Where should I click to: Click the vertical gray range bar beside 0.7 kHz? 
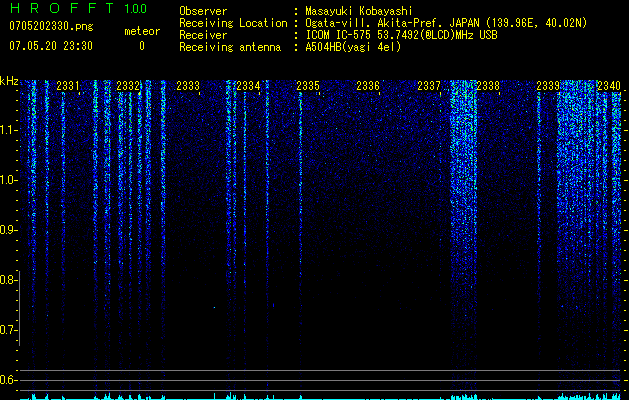click(x=19, y=308)
